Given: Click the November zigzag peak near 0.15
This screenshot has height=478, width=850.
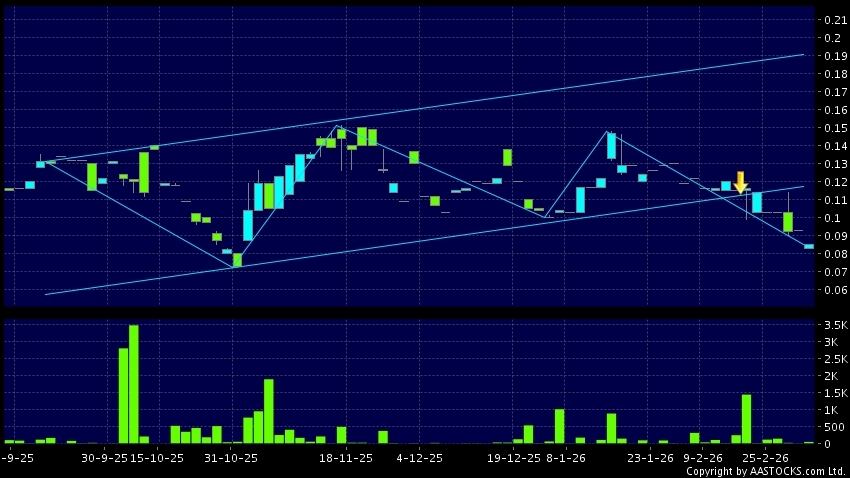Looking at the screenshot, I should (x=338, y=126).
